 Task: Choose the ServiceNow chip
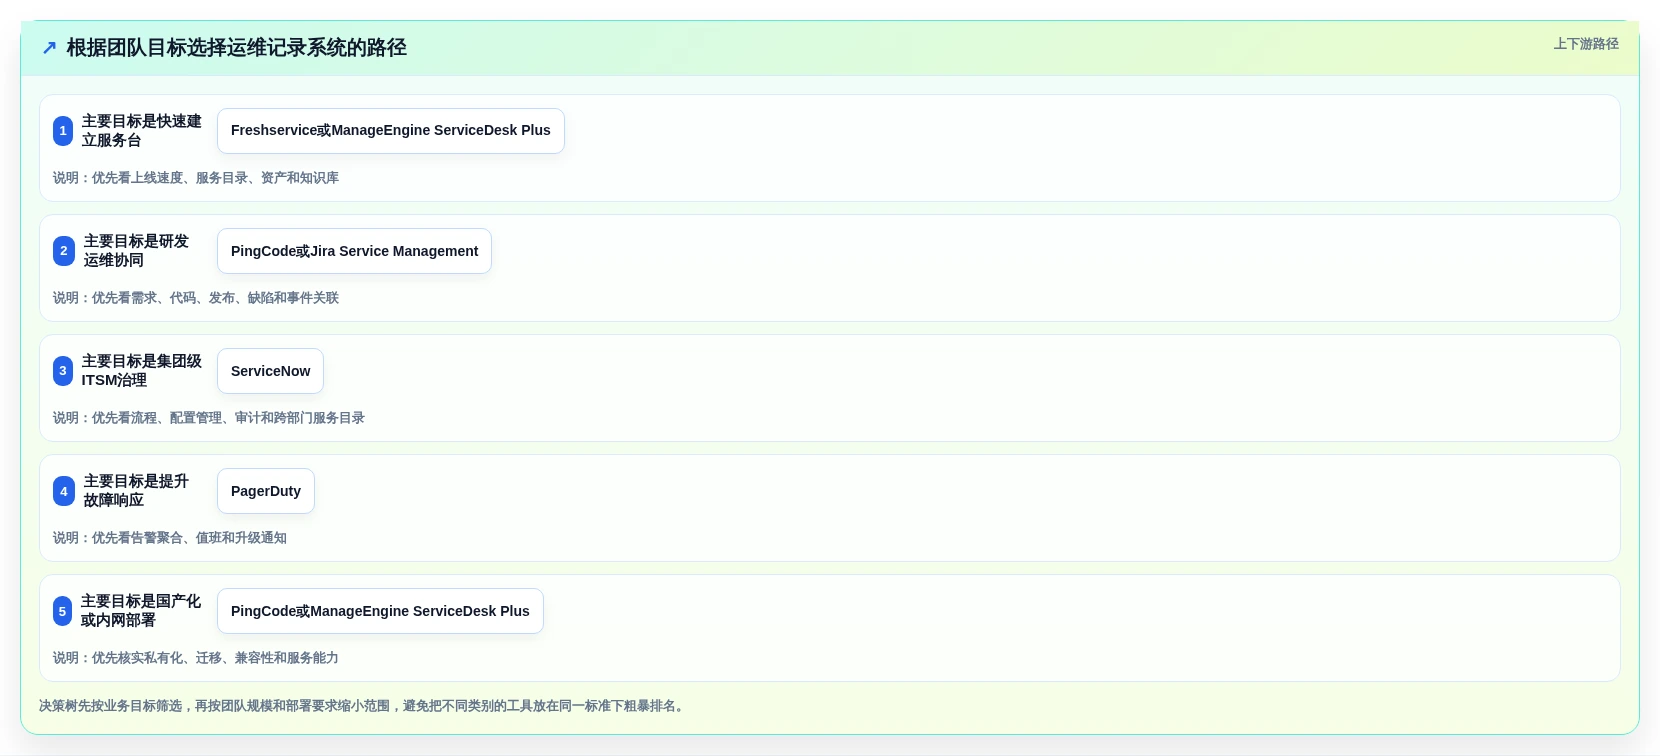tap(270, 371)
